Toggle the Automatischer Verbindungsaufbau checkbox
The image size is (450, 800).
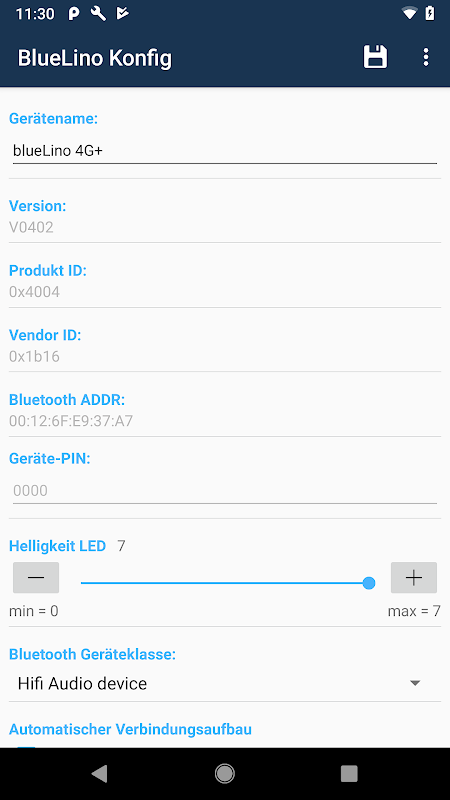[27, 748]
